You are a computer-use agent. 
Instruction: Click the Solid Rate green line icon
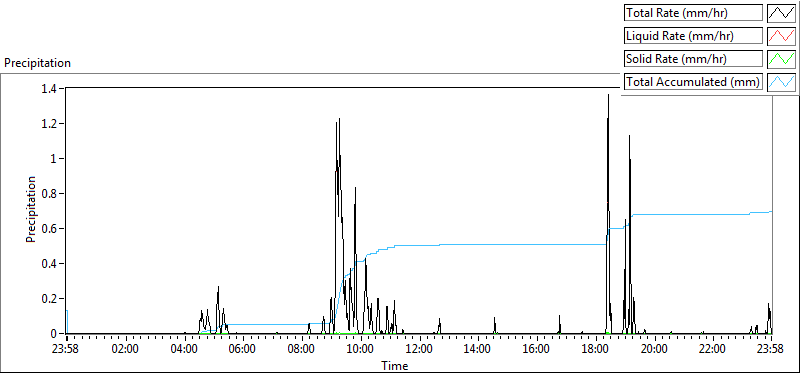pyautogui.click(x=781, y=59)
